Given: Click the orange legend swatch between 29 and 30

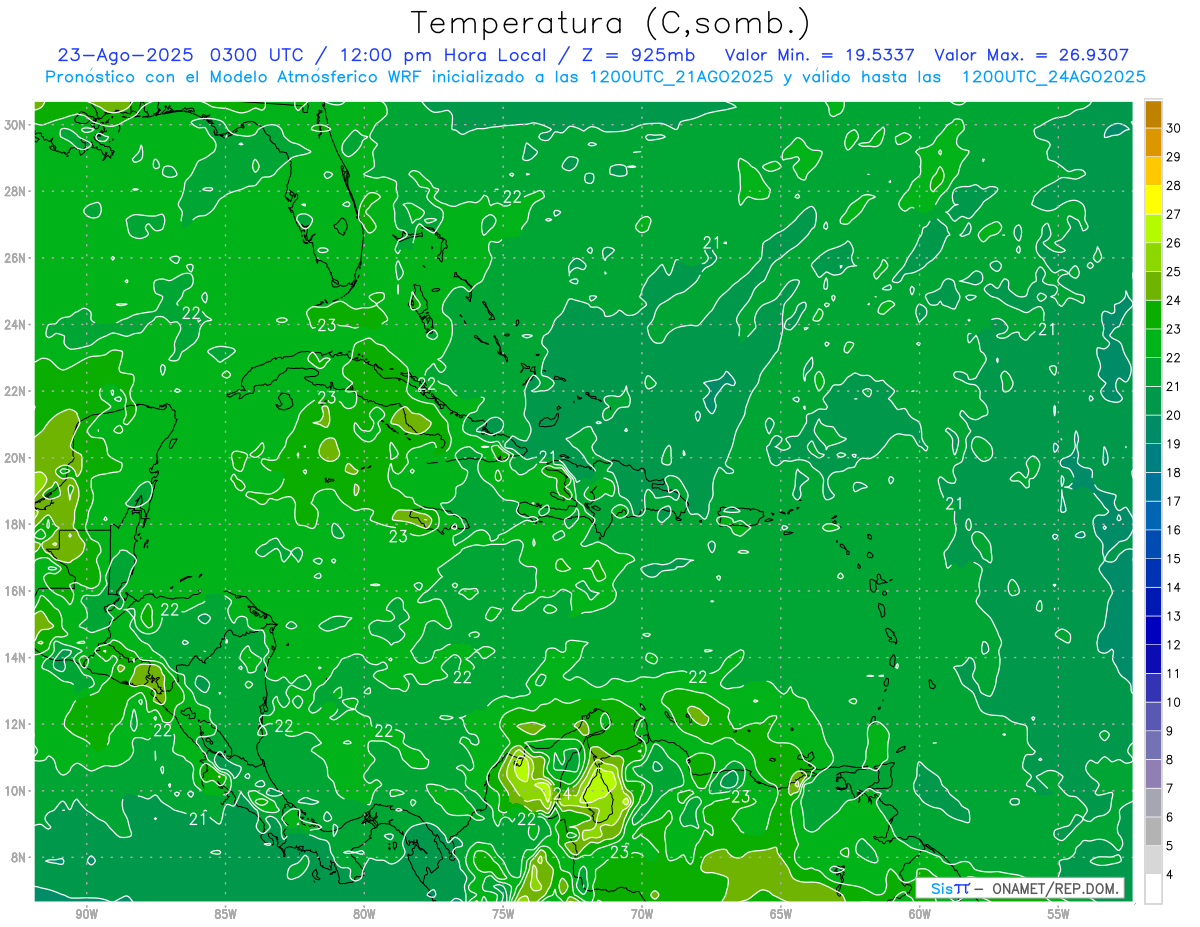Looking at the screenshot, I should pyautogui.click(x=1153, y=143).
